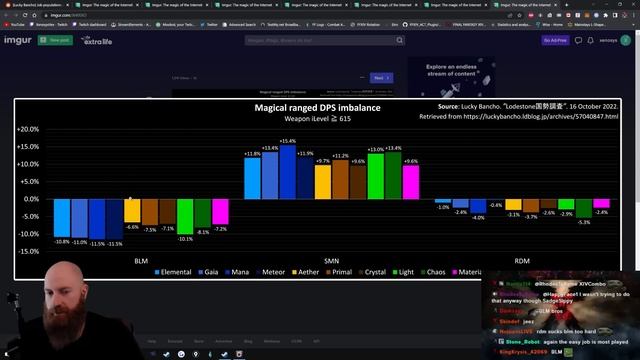Viewport: 640px width, 360px height.
Task: Click the SMN Mana tallest bar
Action: tap(288, 172)
